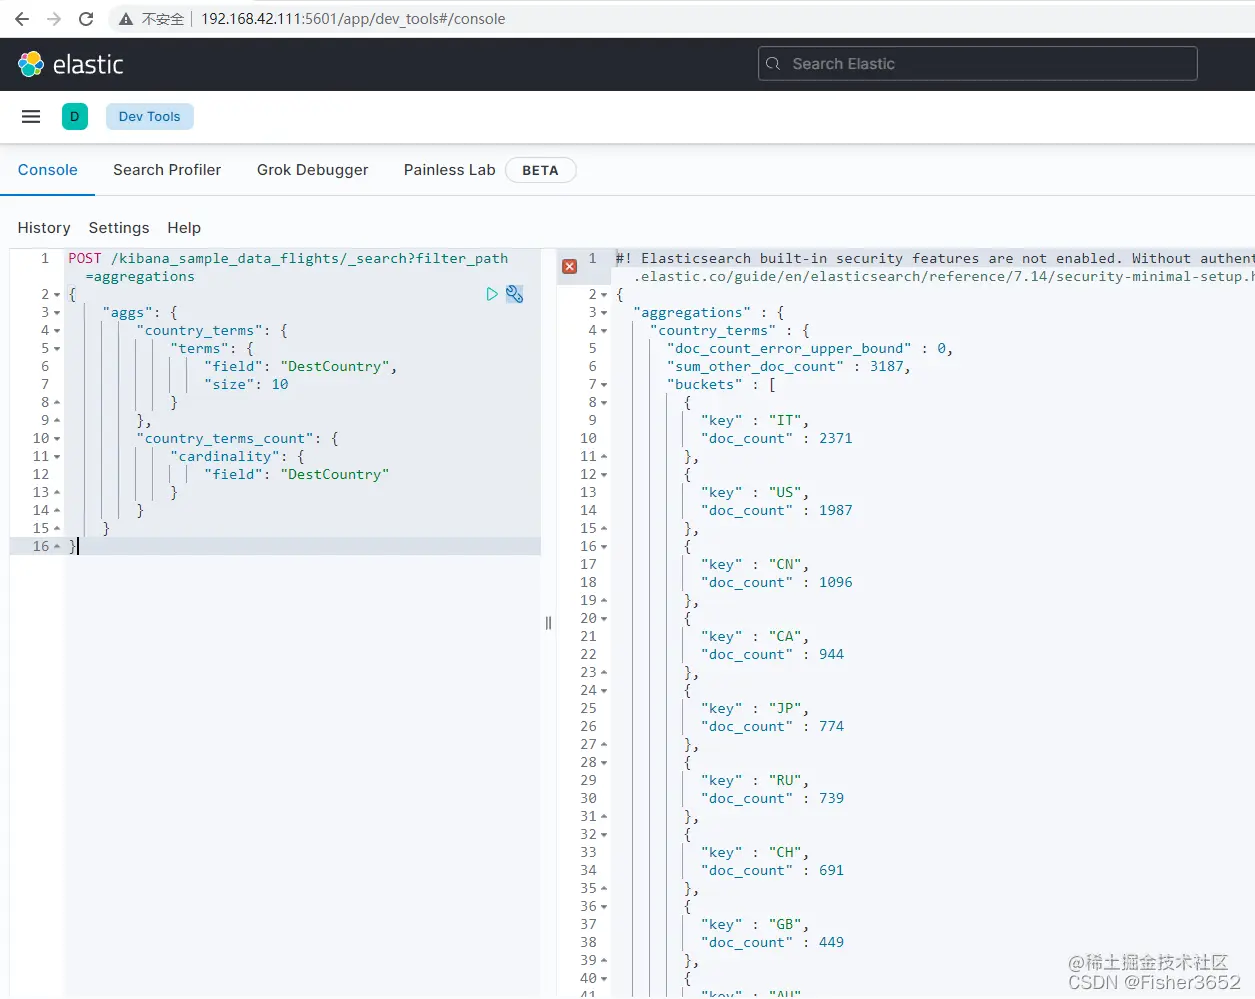Click the key "CN" in response
Viewport: 1255px width, 999px height.
[x=785, y=565]
